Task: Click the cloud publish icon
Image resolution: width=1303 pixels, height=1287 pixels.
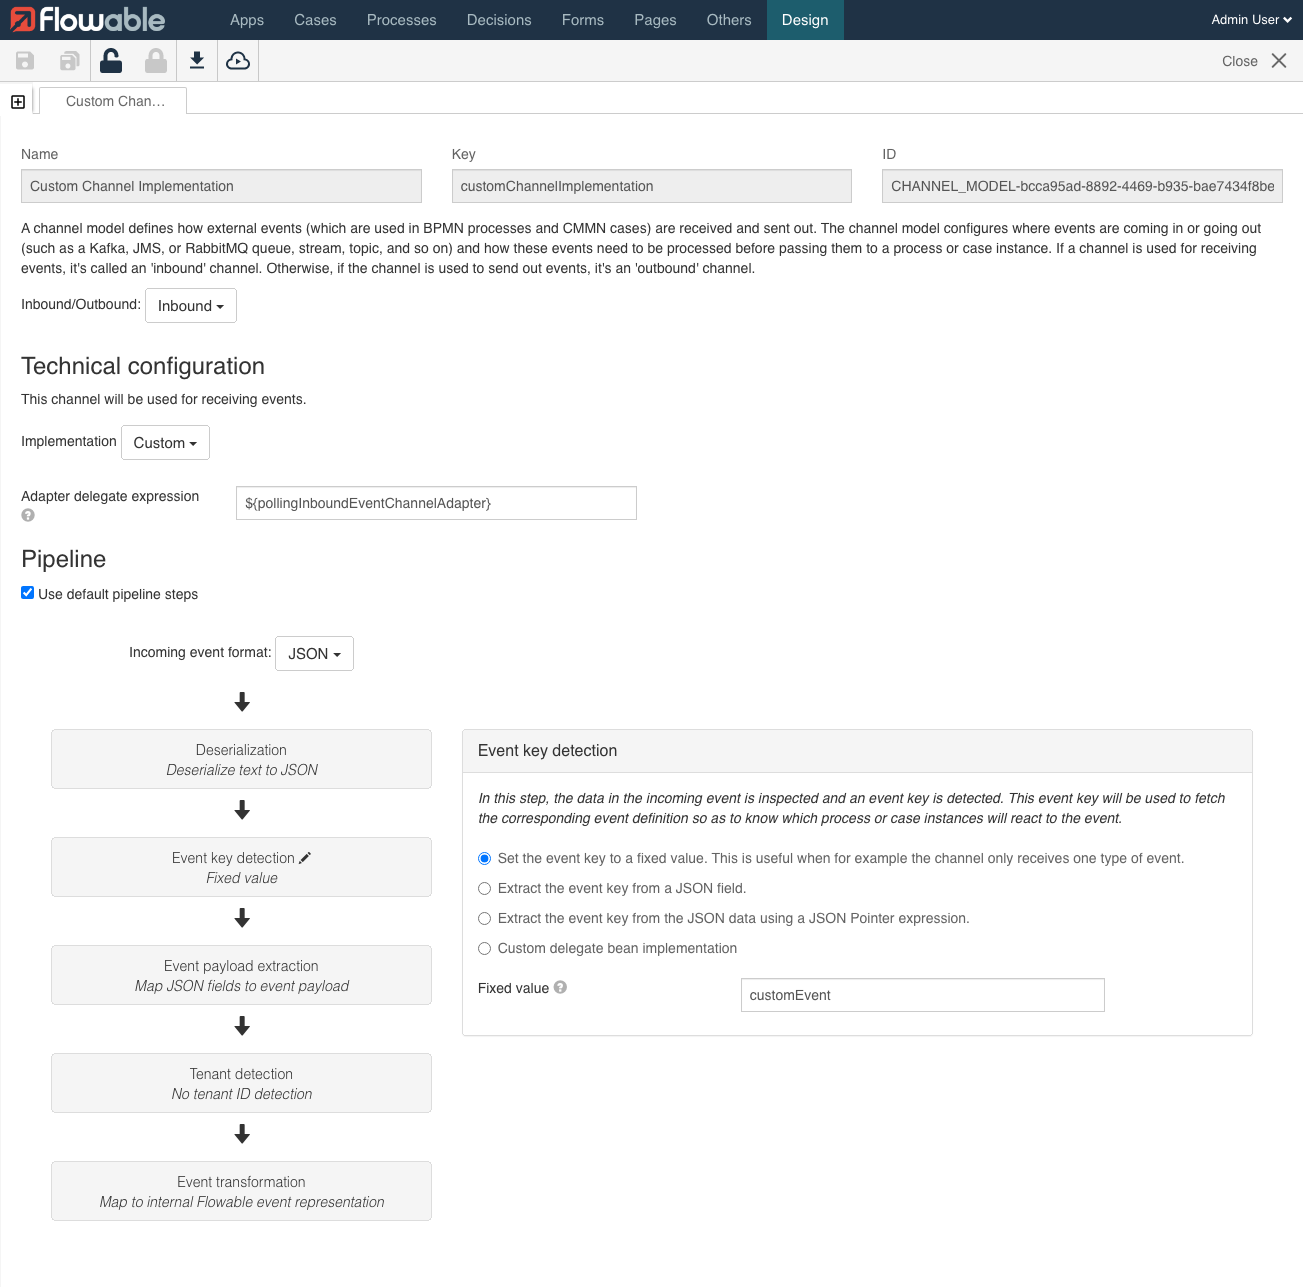Action: point(237,60)
